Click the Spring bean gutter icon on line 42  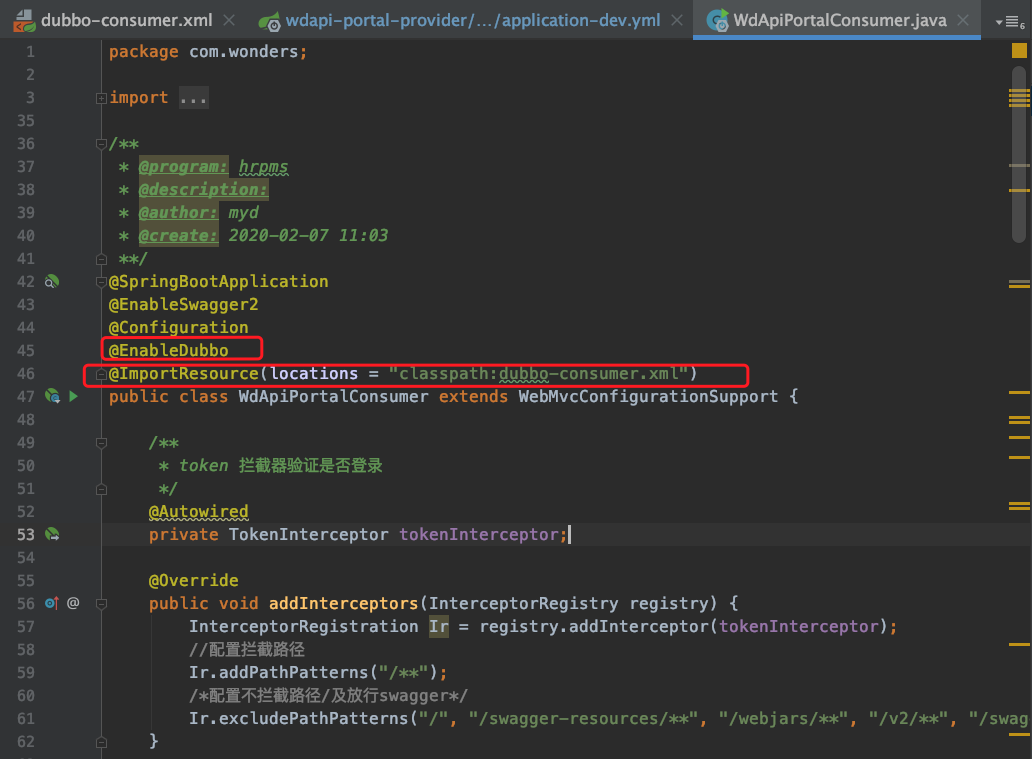coord(52,282)
